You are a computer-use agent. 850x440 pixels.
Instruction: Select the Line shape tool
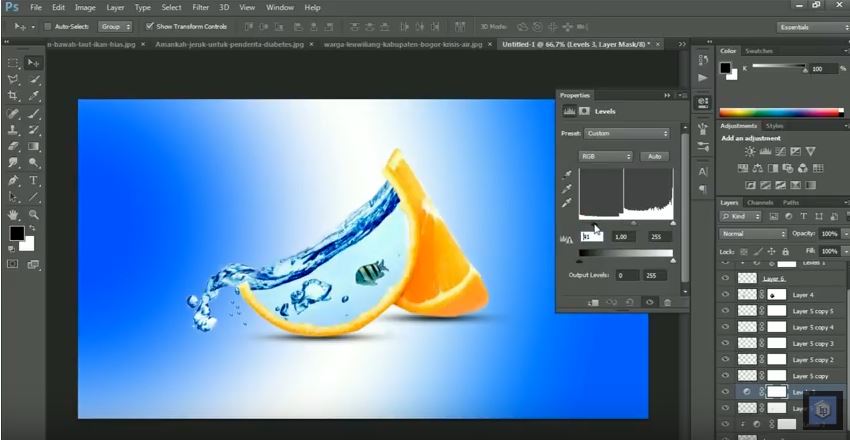click(33, 197)
